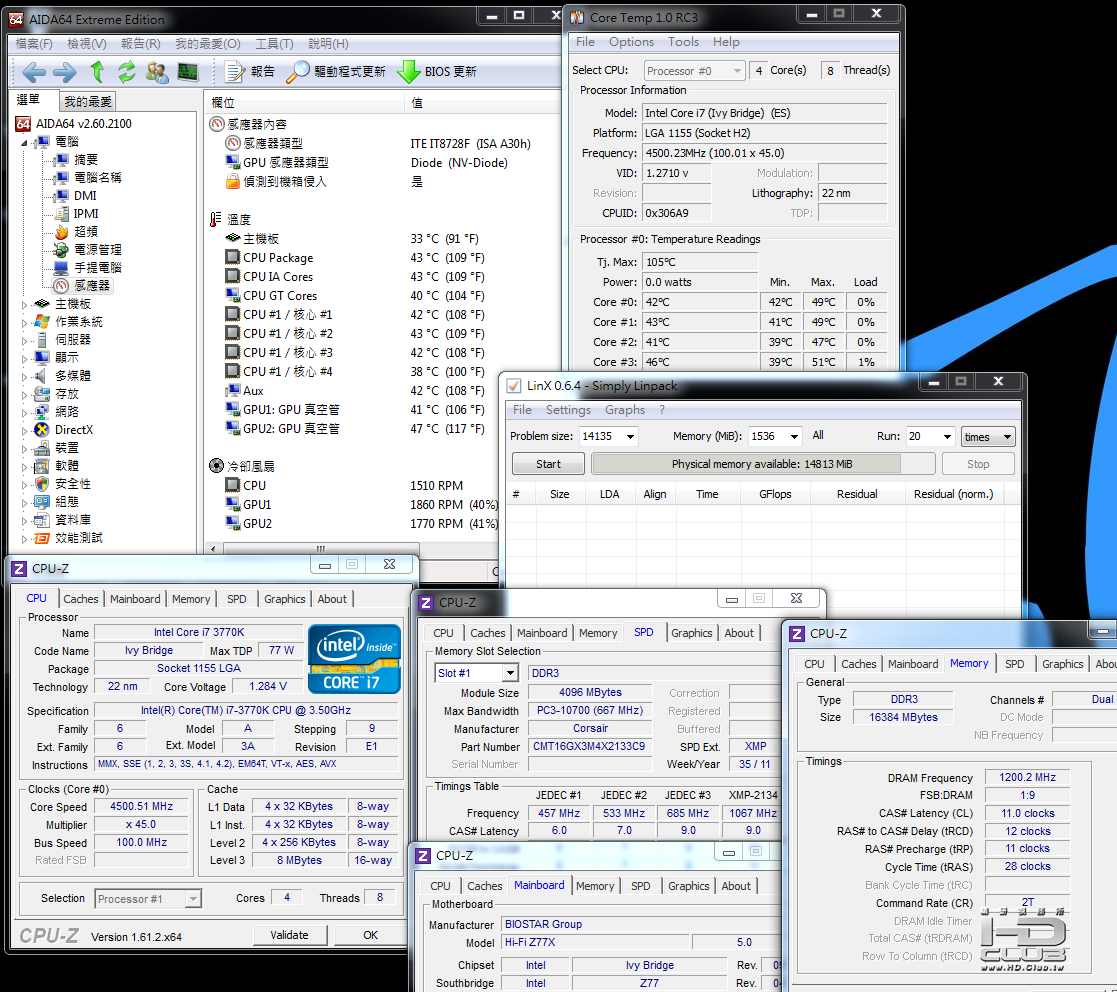Click the green-graph monitor toolbar icon
Image resolution: width=1117 pixels, height=992 pixels.
tap(188, 72)
